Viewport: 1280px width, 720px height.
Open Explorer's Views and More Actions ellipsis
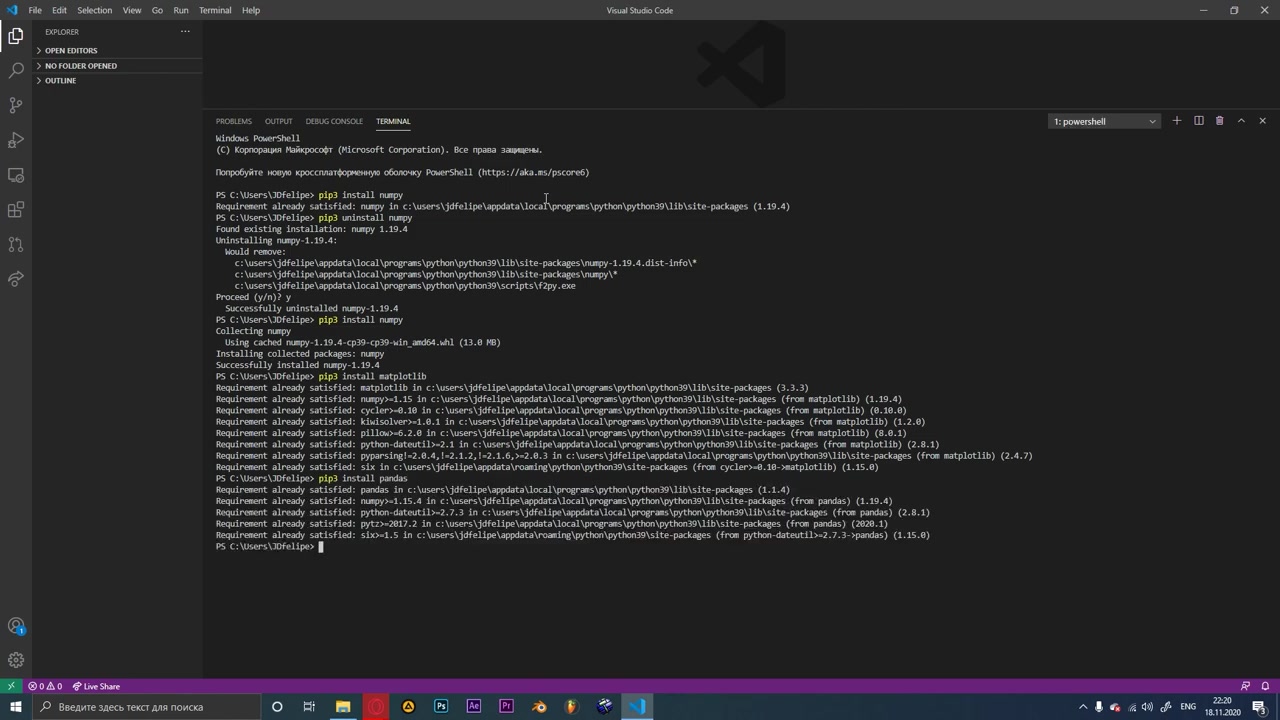[x=185, y=32]
